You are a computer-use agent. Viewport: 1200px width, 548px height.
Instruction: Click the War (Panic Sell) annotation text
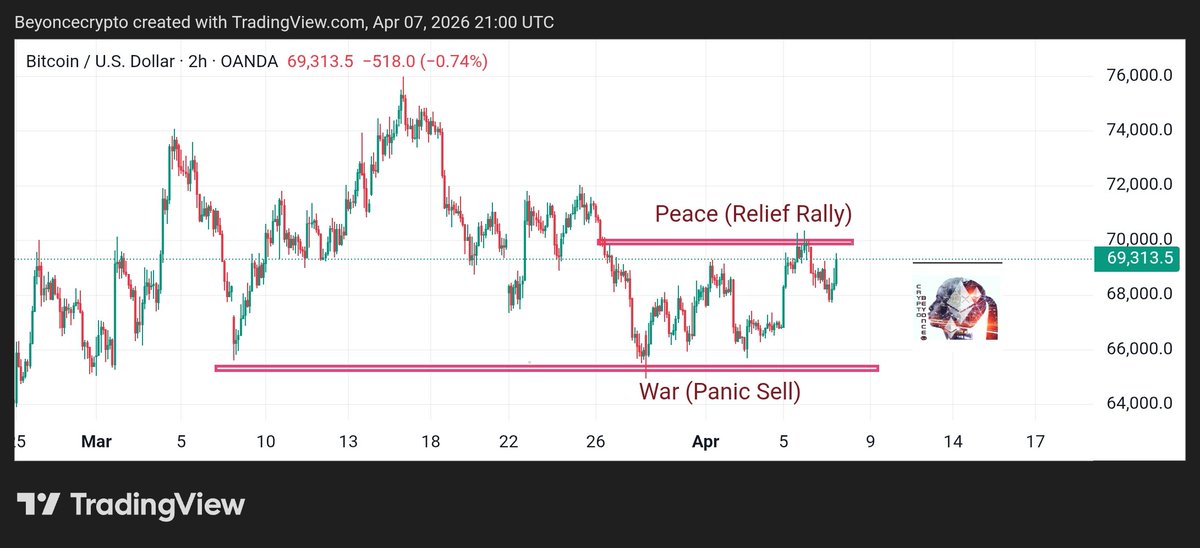[720, 392]
